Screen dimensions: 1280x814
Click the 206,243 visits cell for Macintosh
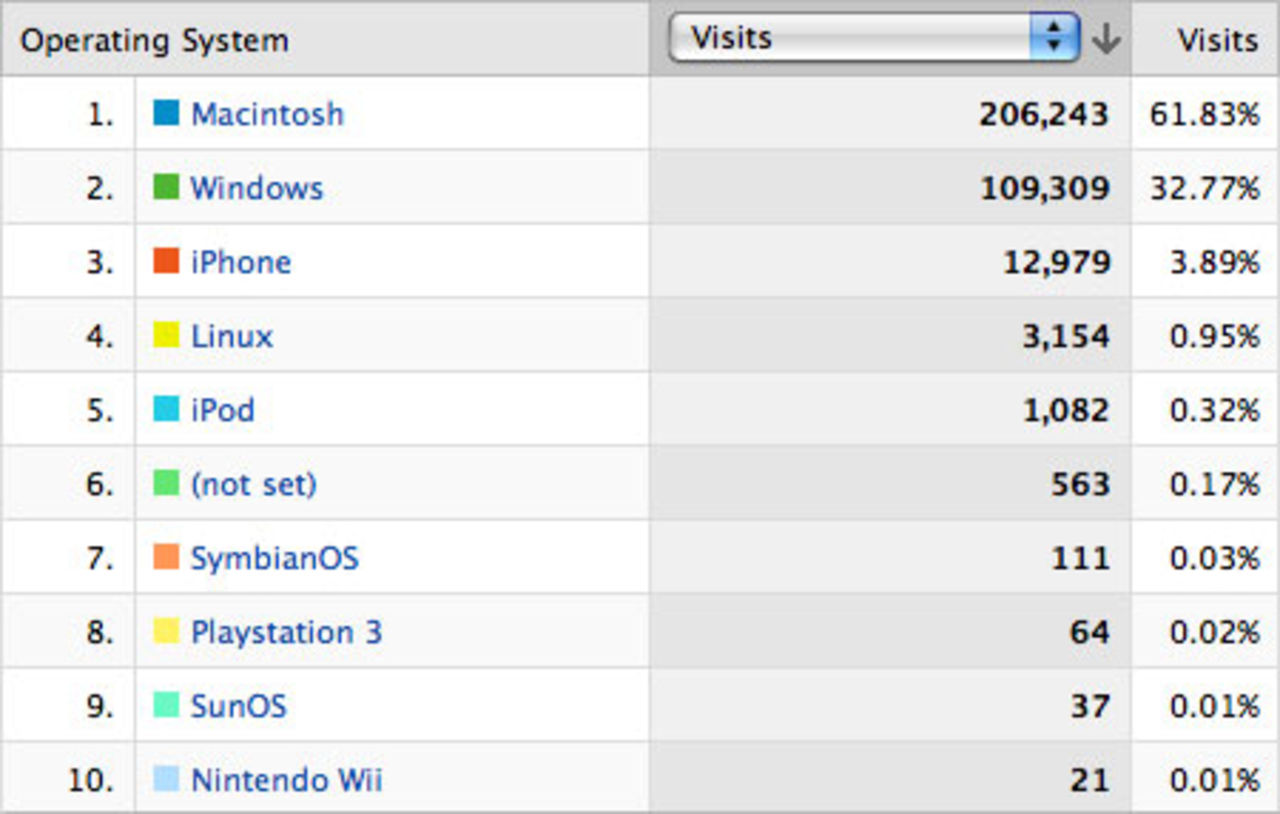[x=1043, y=114]
